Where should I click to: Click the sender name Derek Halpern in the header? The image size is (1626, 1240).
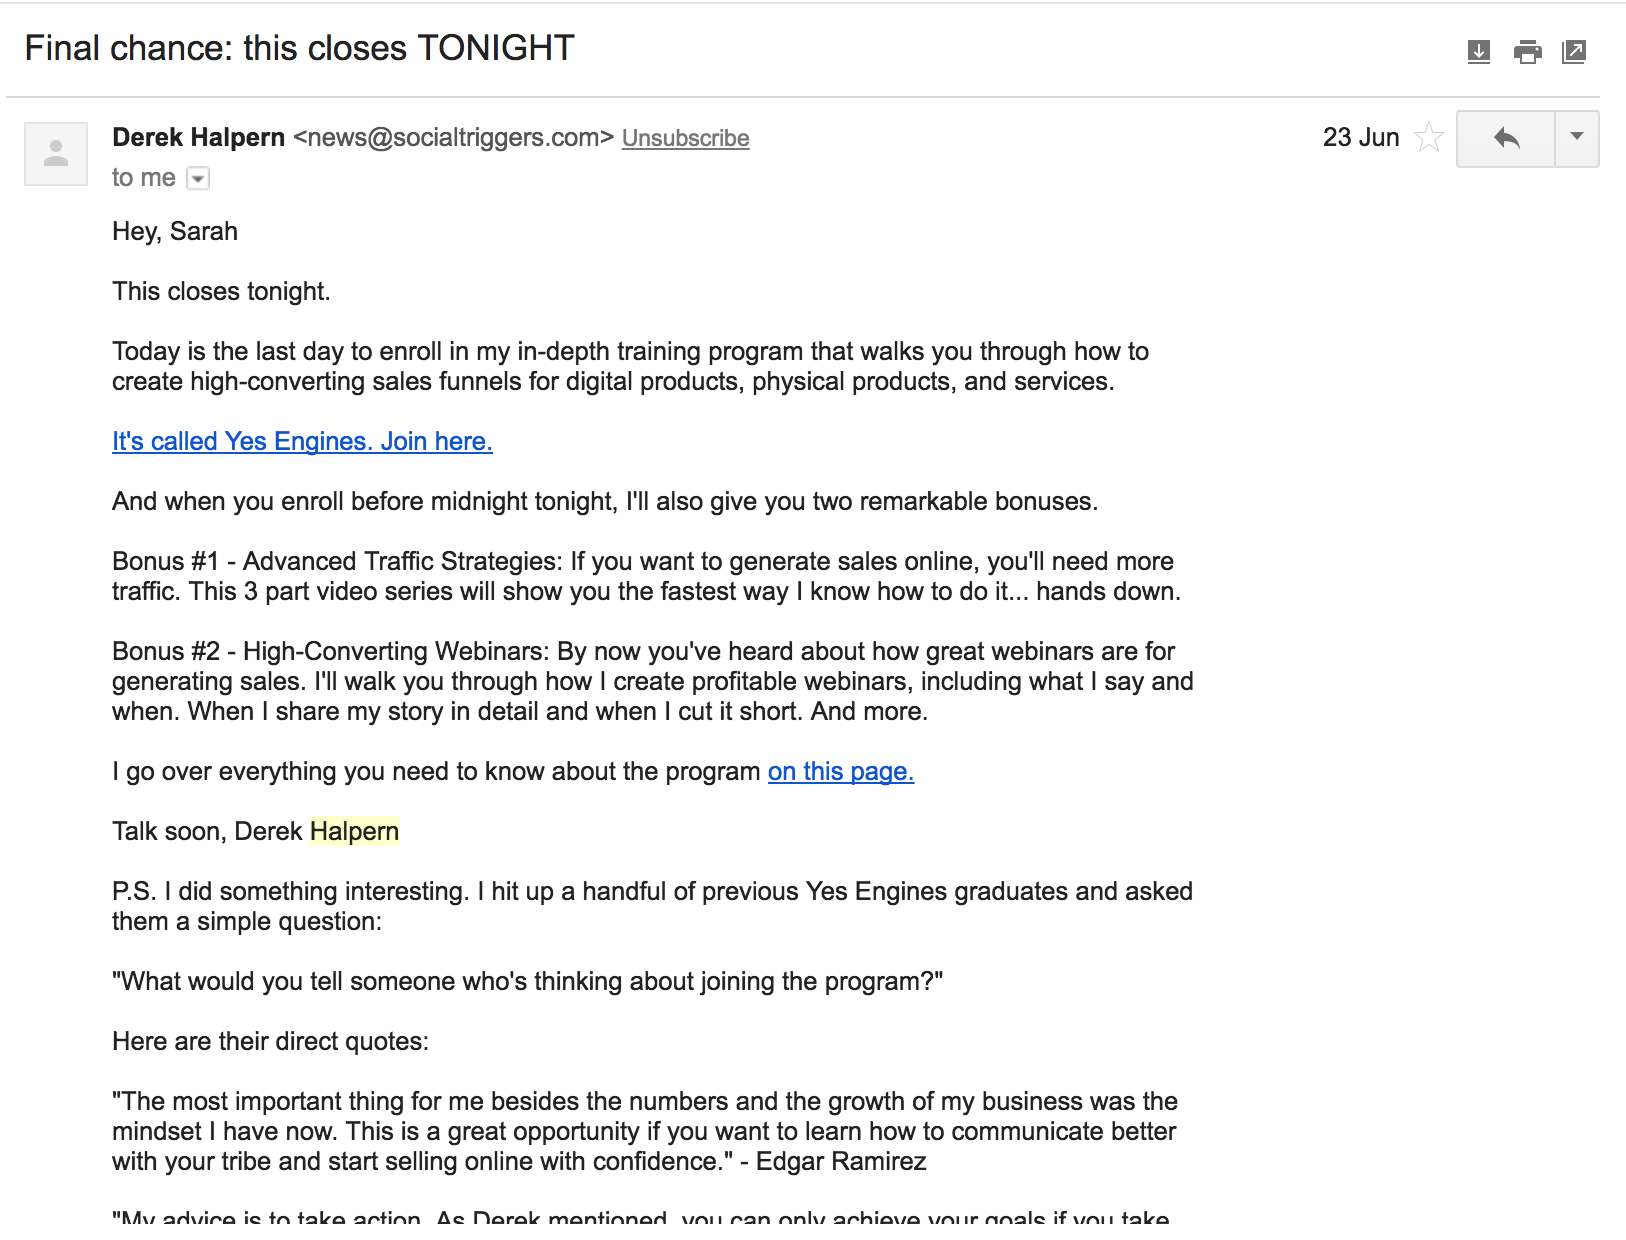pos(198,137)
